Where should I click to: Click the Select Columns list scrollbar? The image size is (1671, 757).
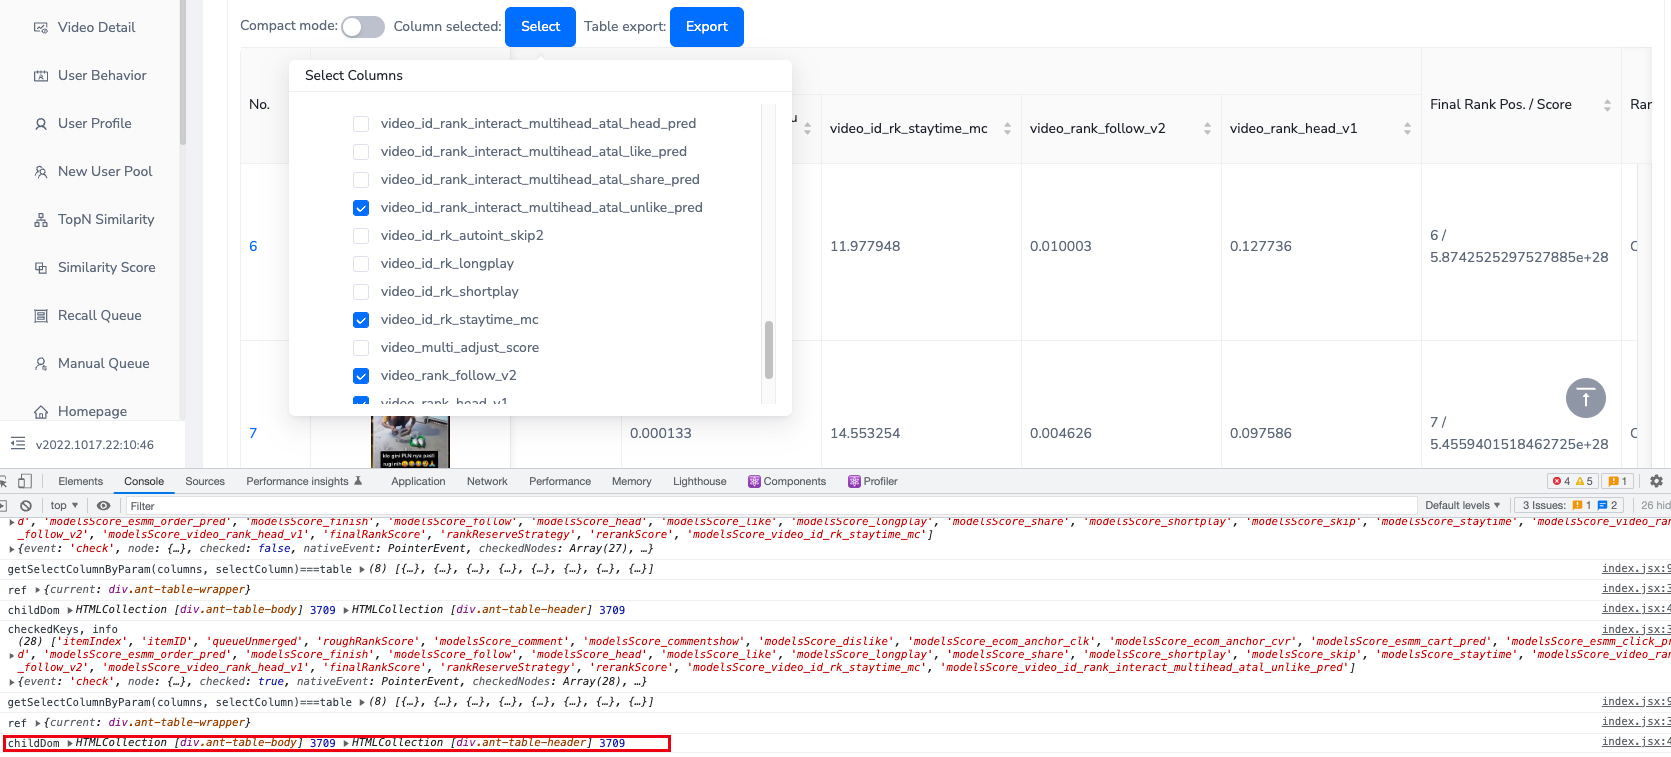point(768,350)
